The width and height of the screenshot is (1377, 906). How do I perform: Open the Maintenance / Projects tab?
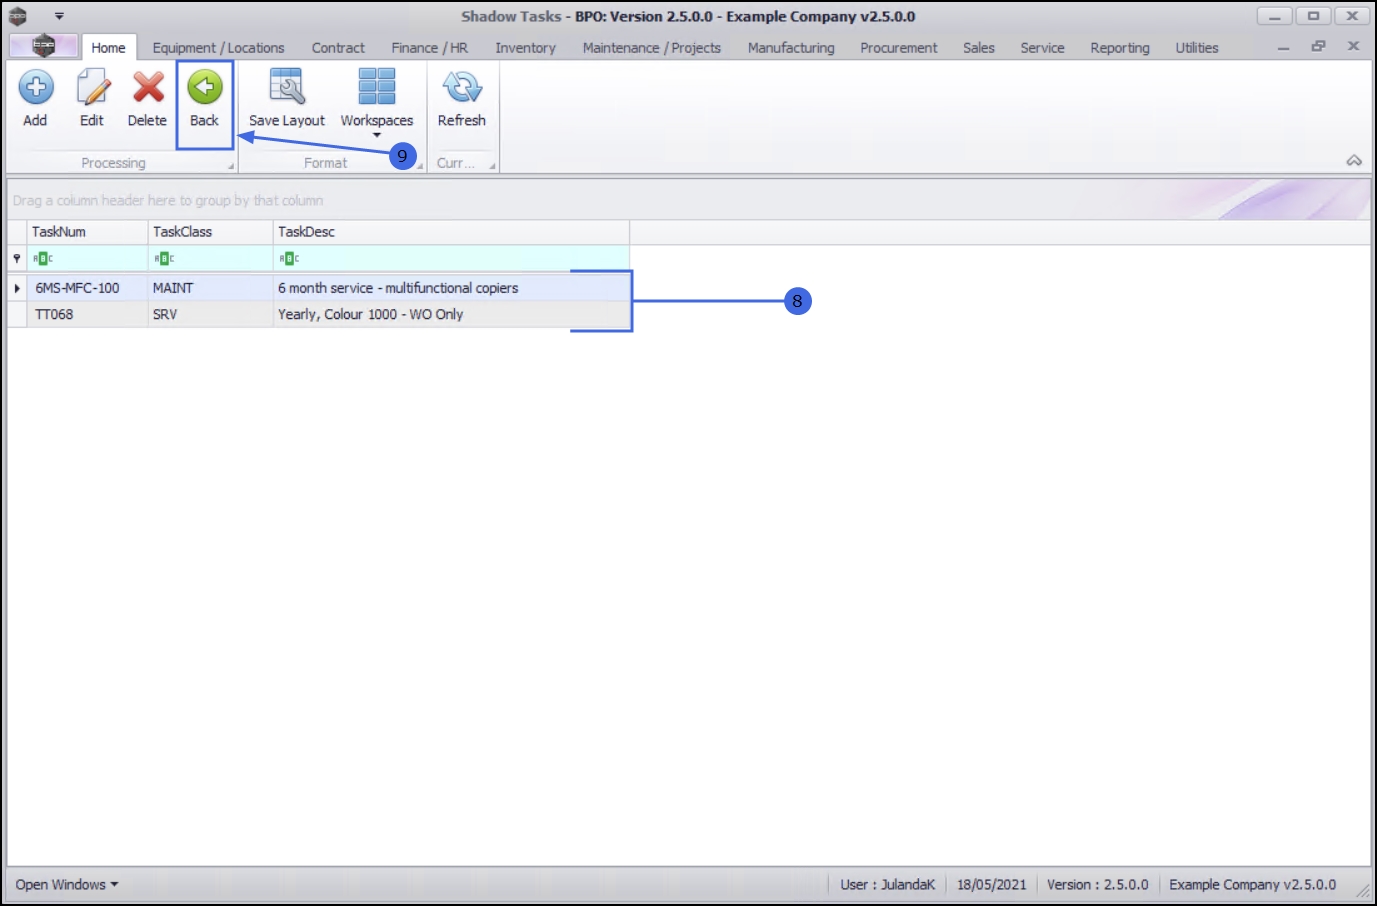[652, 47]
